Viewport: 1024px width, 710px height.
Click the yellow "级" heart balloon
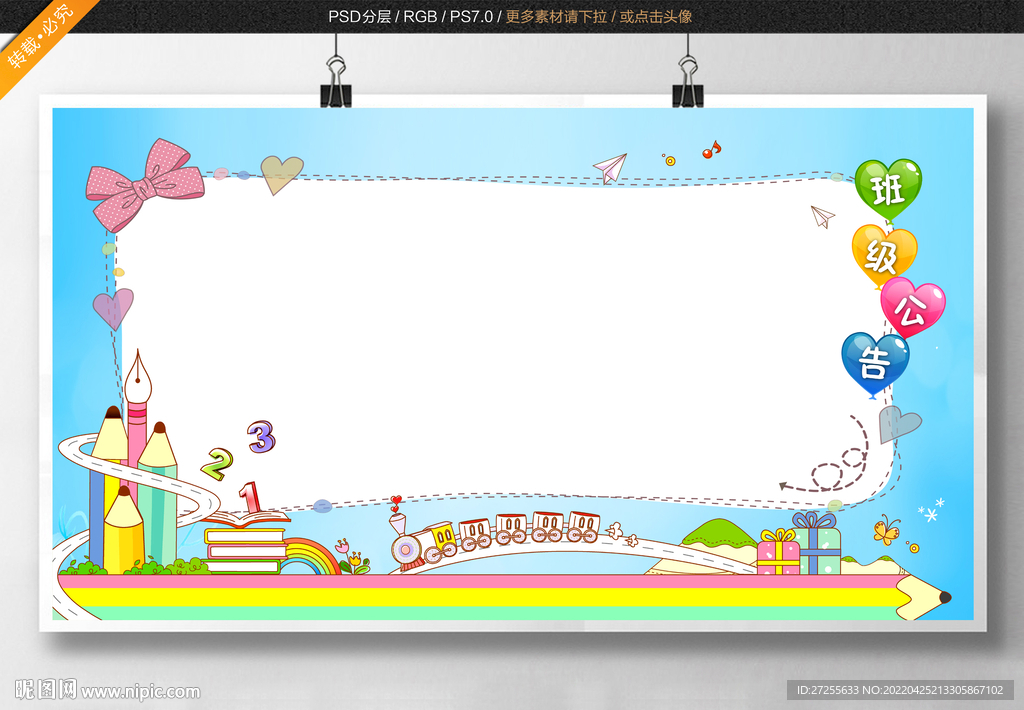884,255
